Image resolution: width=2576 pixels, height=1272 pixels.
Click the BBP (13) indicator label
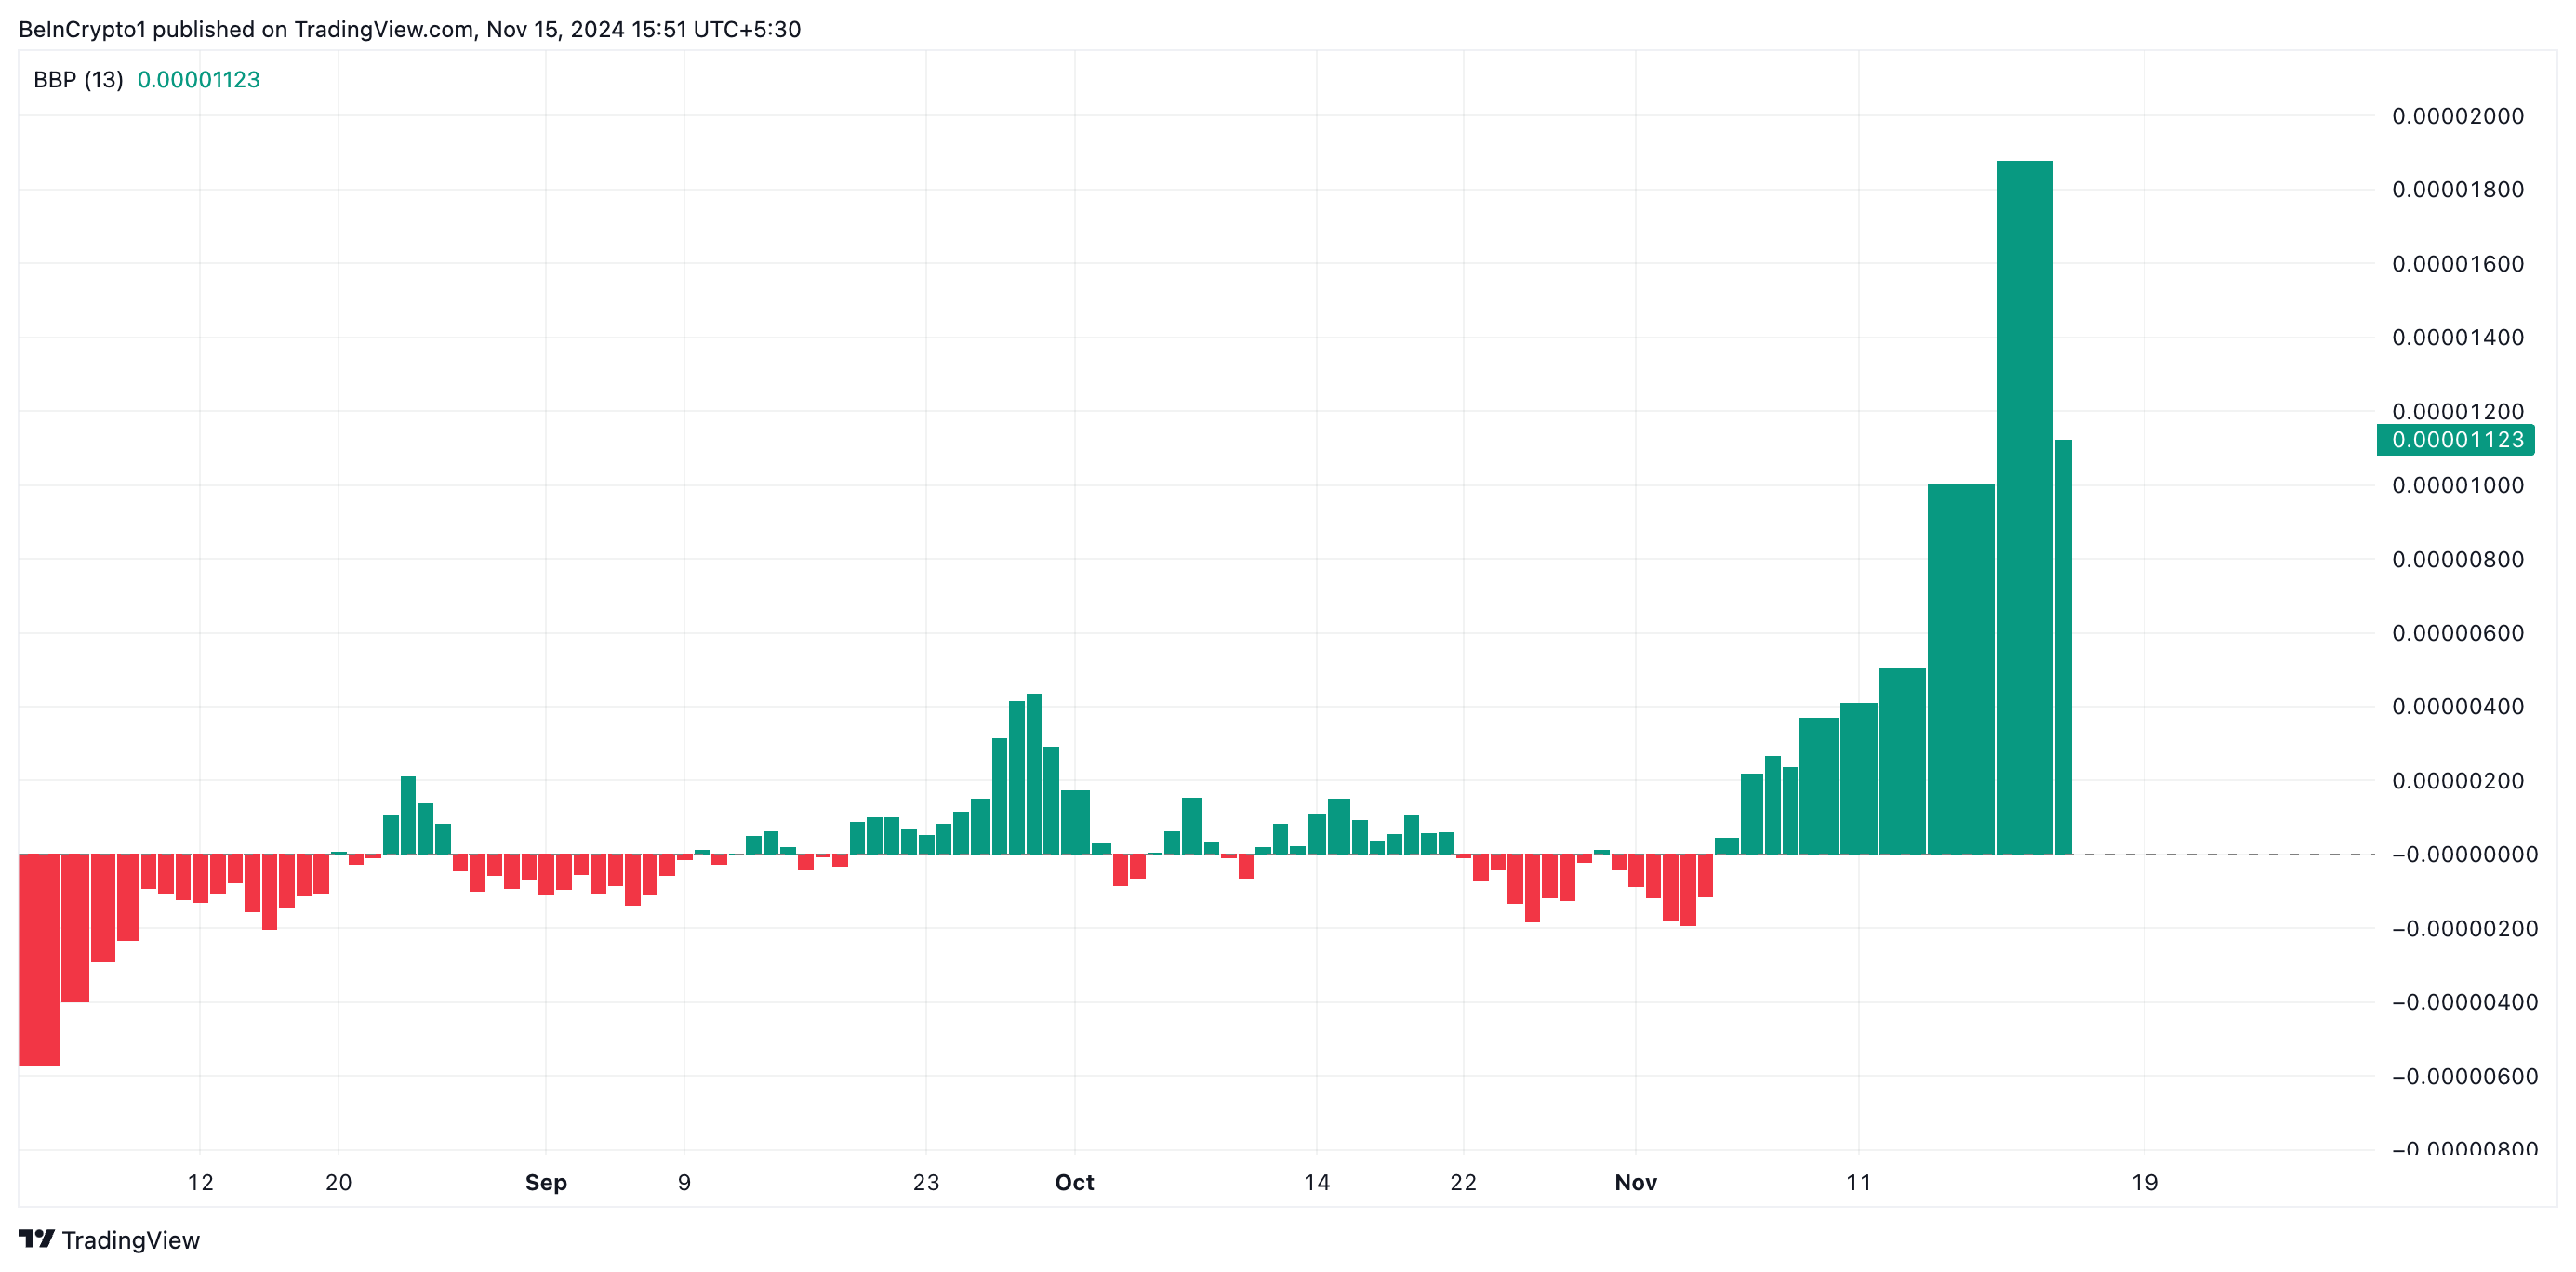click(x=78, y=80)
